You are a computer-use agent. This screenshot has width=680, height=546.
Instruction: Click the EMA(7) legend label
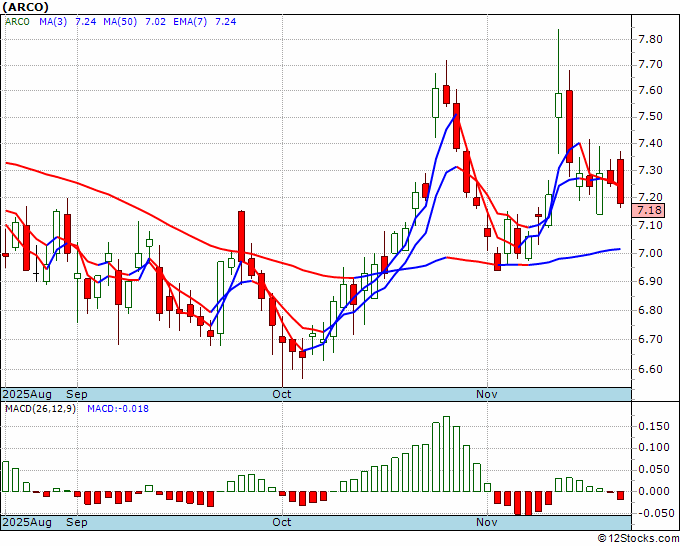tap(190, 22)
